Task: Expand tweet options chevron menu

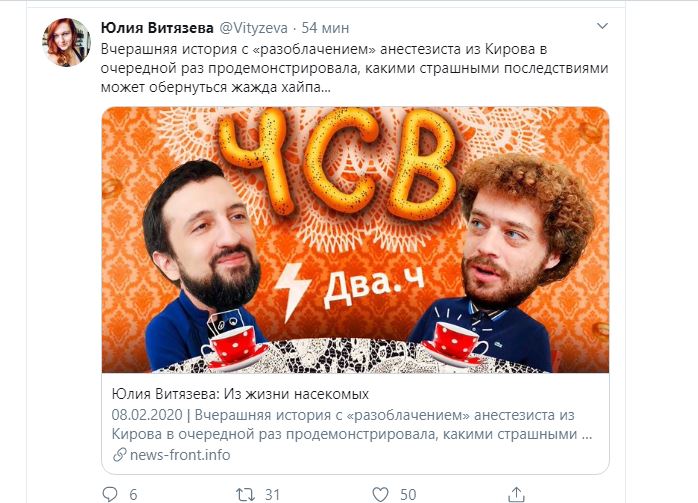Action: coord(602,26)
